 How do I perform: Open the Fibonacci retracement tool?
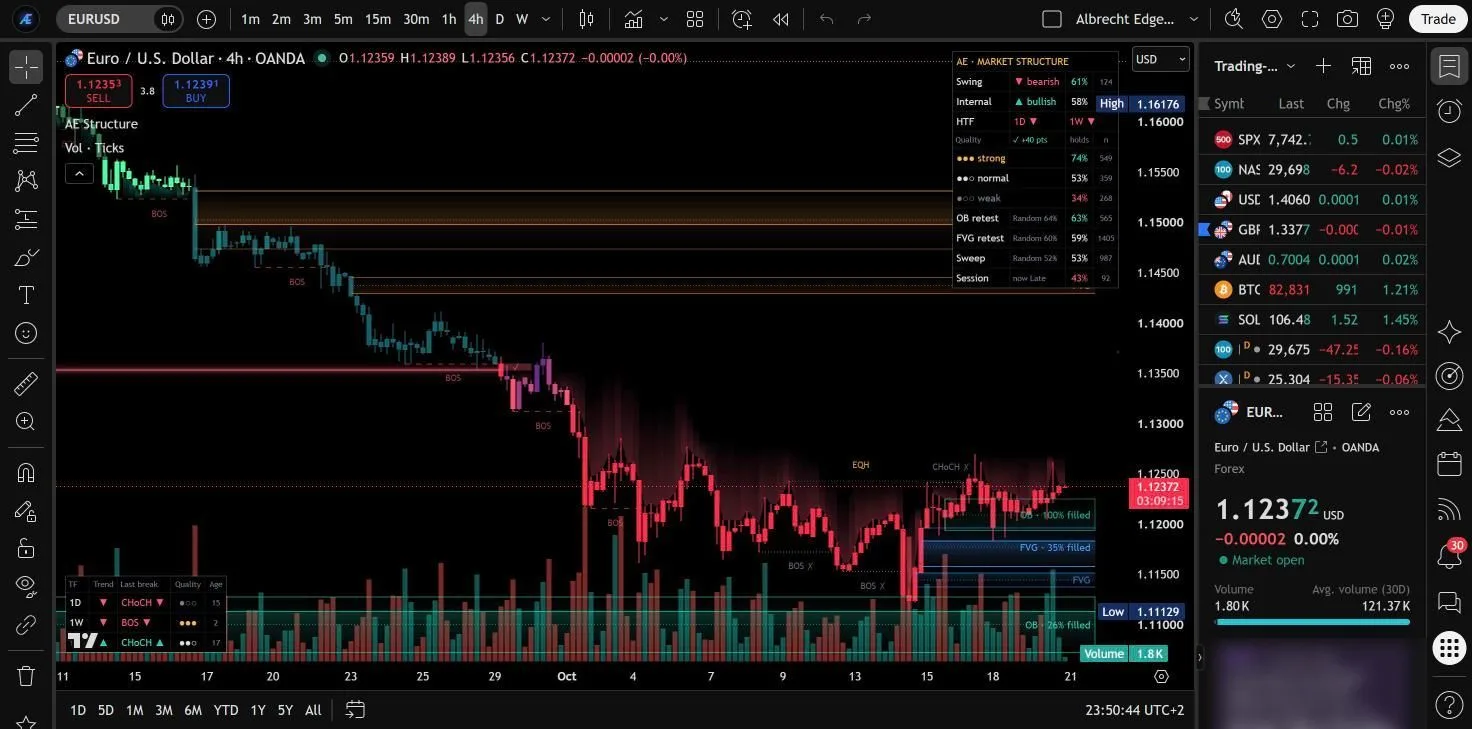(26, 143)
